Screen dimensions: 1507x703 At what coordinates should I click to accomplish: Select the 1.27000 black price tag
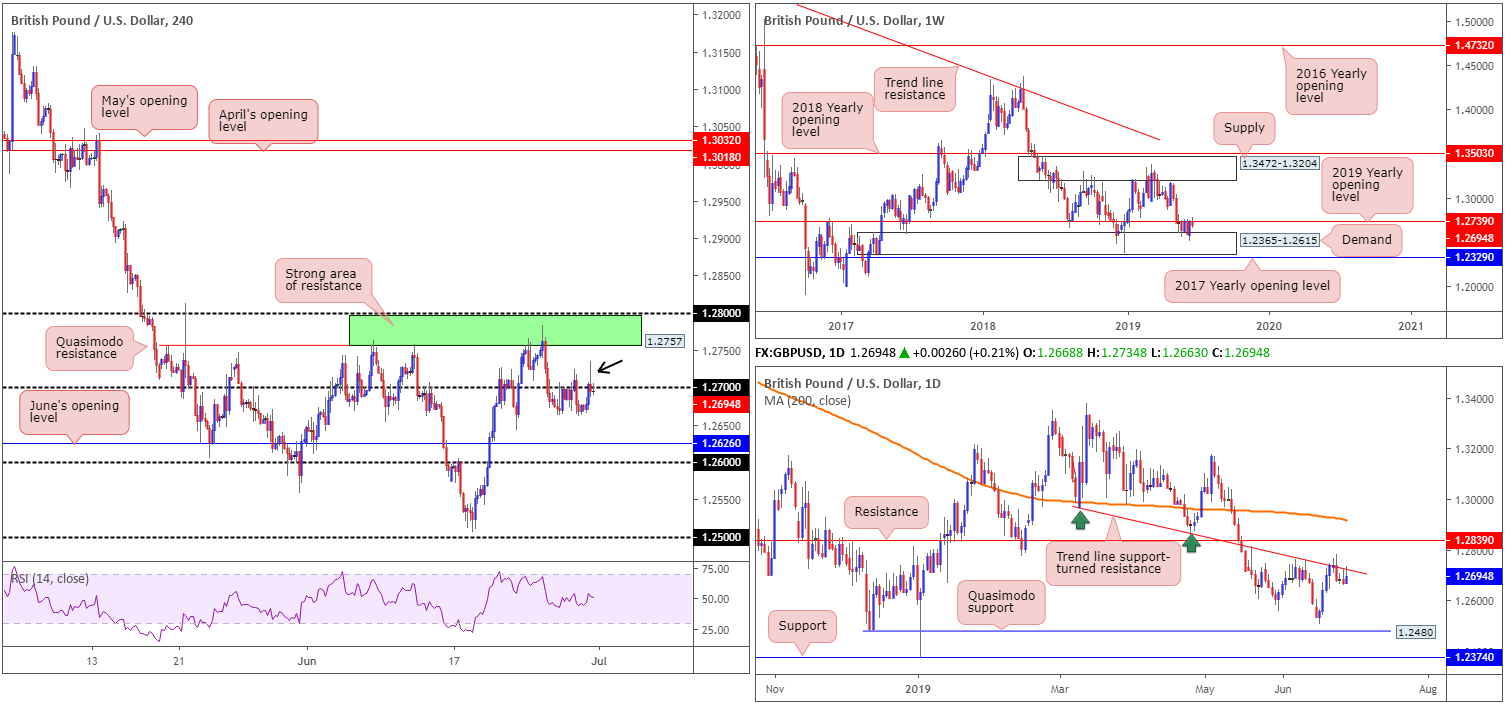pos(722,387)
